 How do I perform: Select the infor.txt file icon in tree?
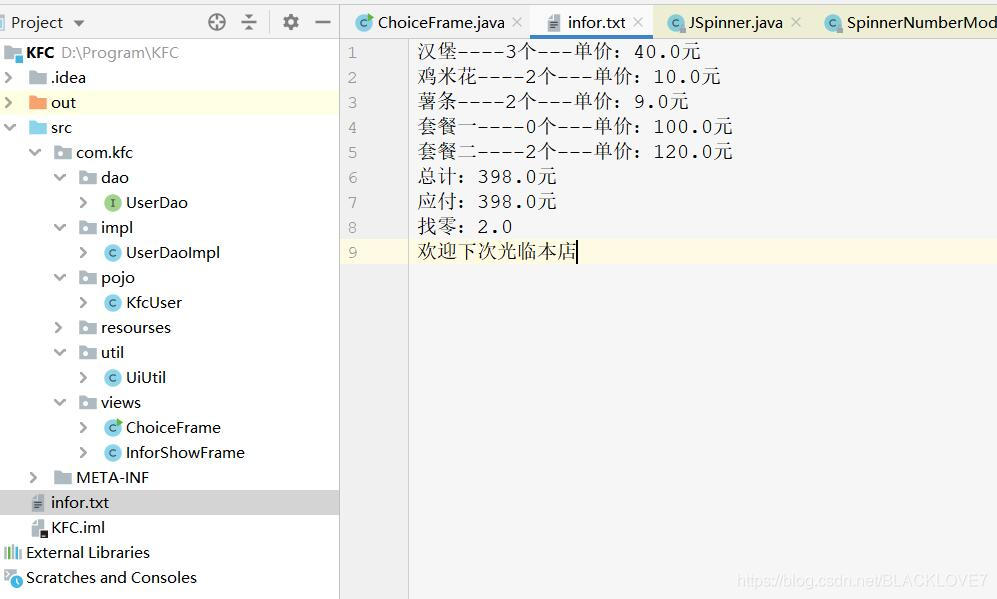[x=38, y=503]
